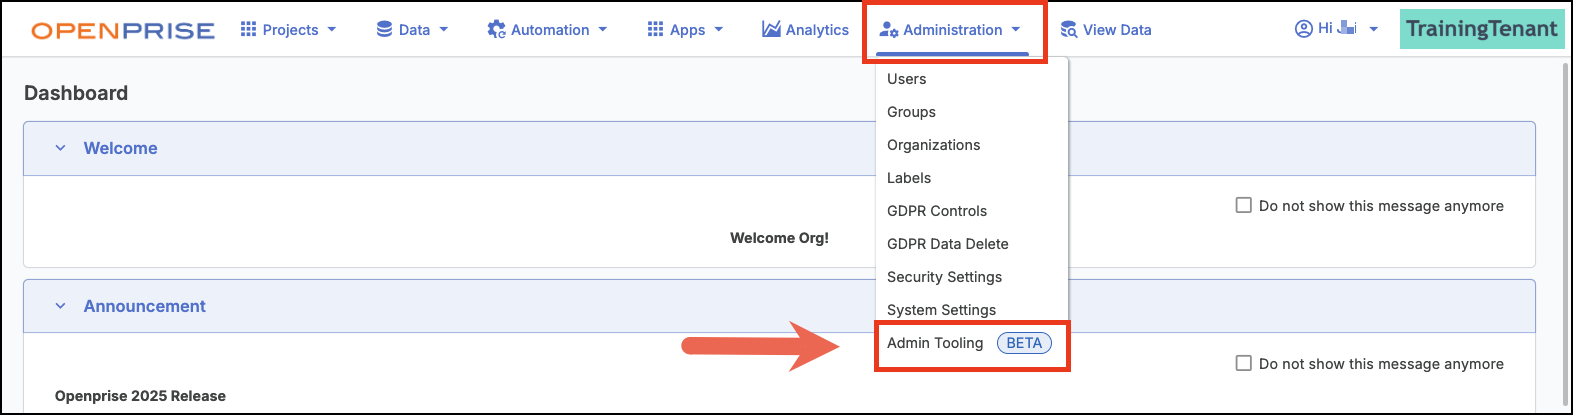Viewport: 1573px width, 415px height.
Task: Click the Automation gears icon
Action: (x=496, y=29)
